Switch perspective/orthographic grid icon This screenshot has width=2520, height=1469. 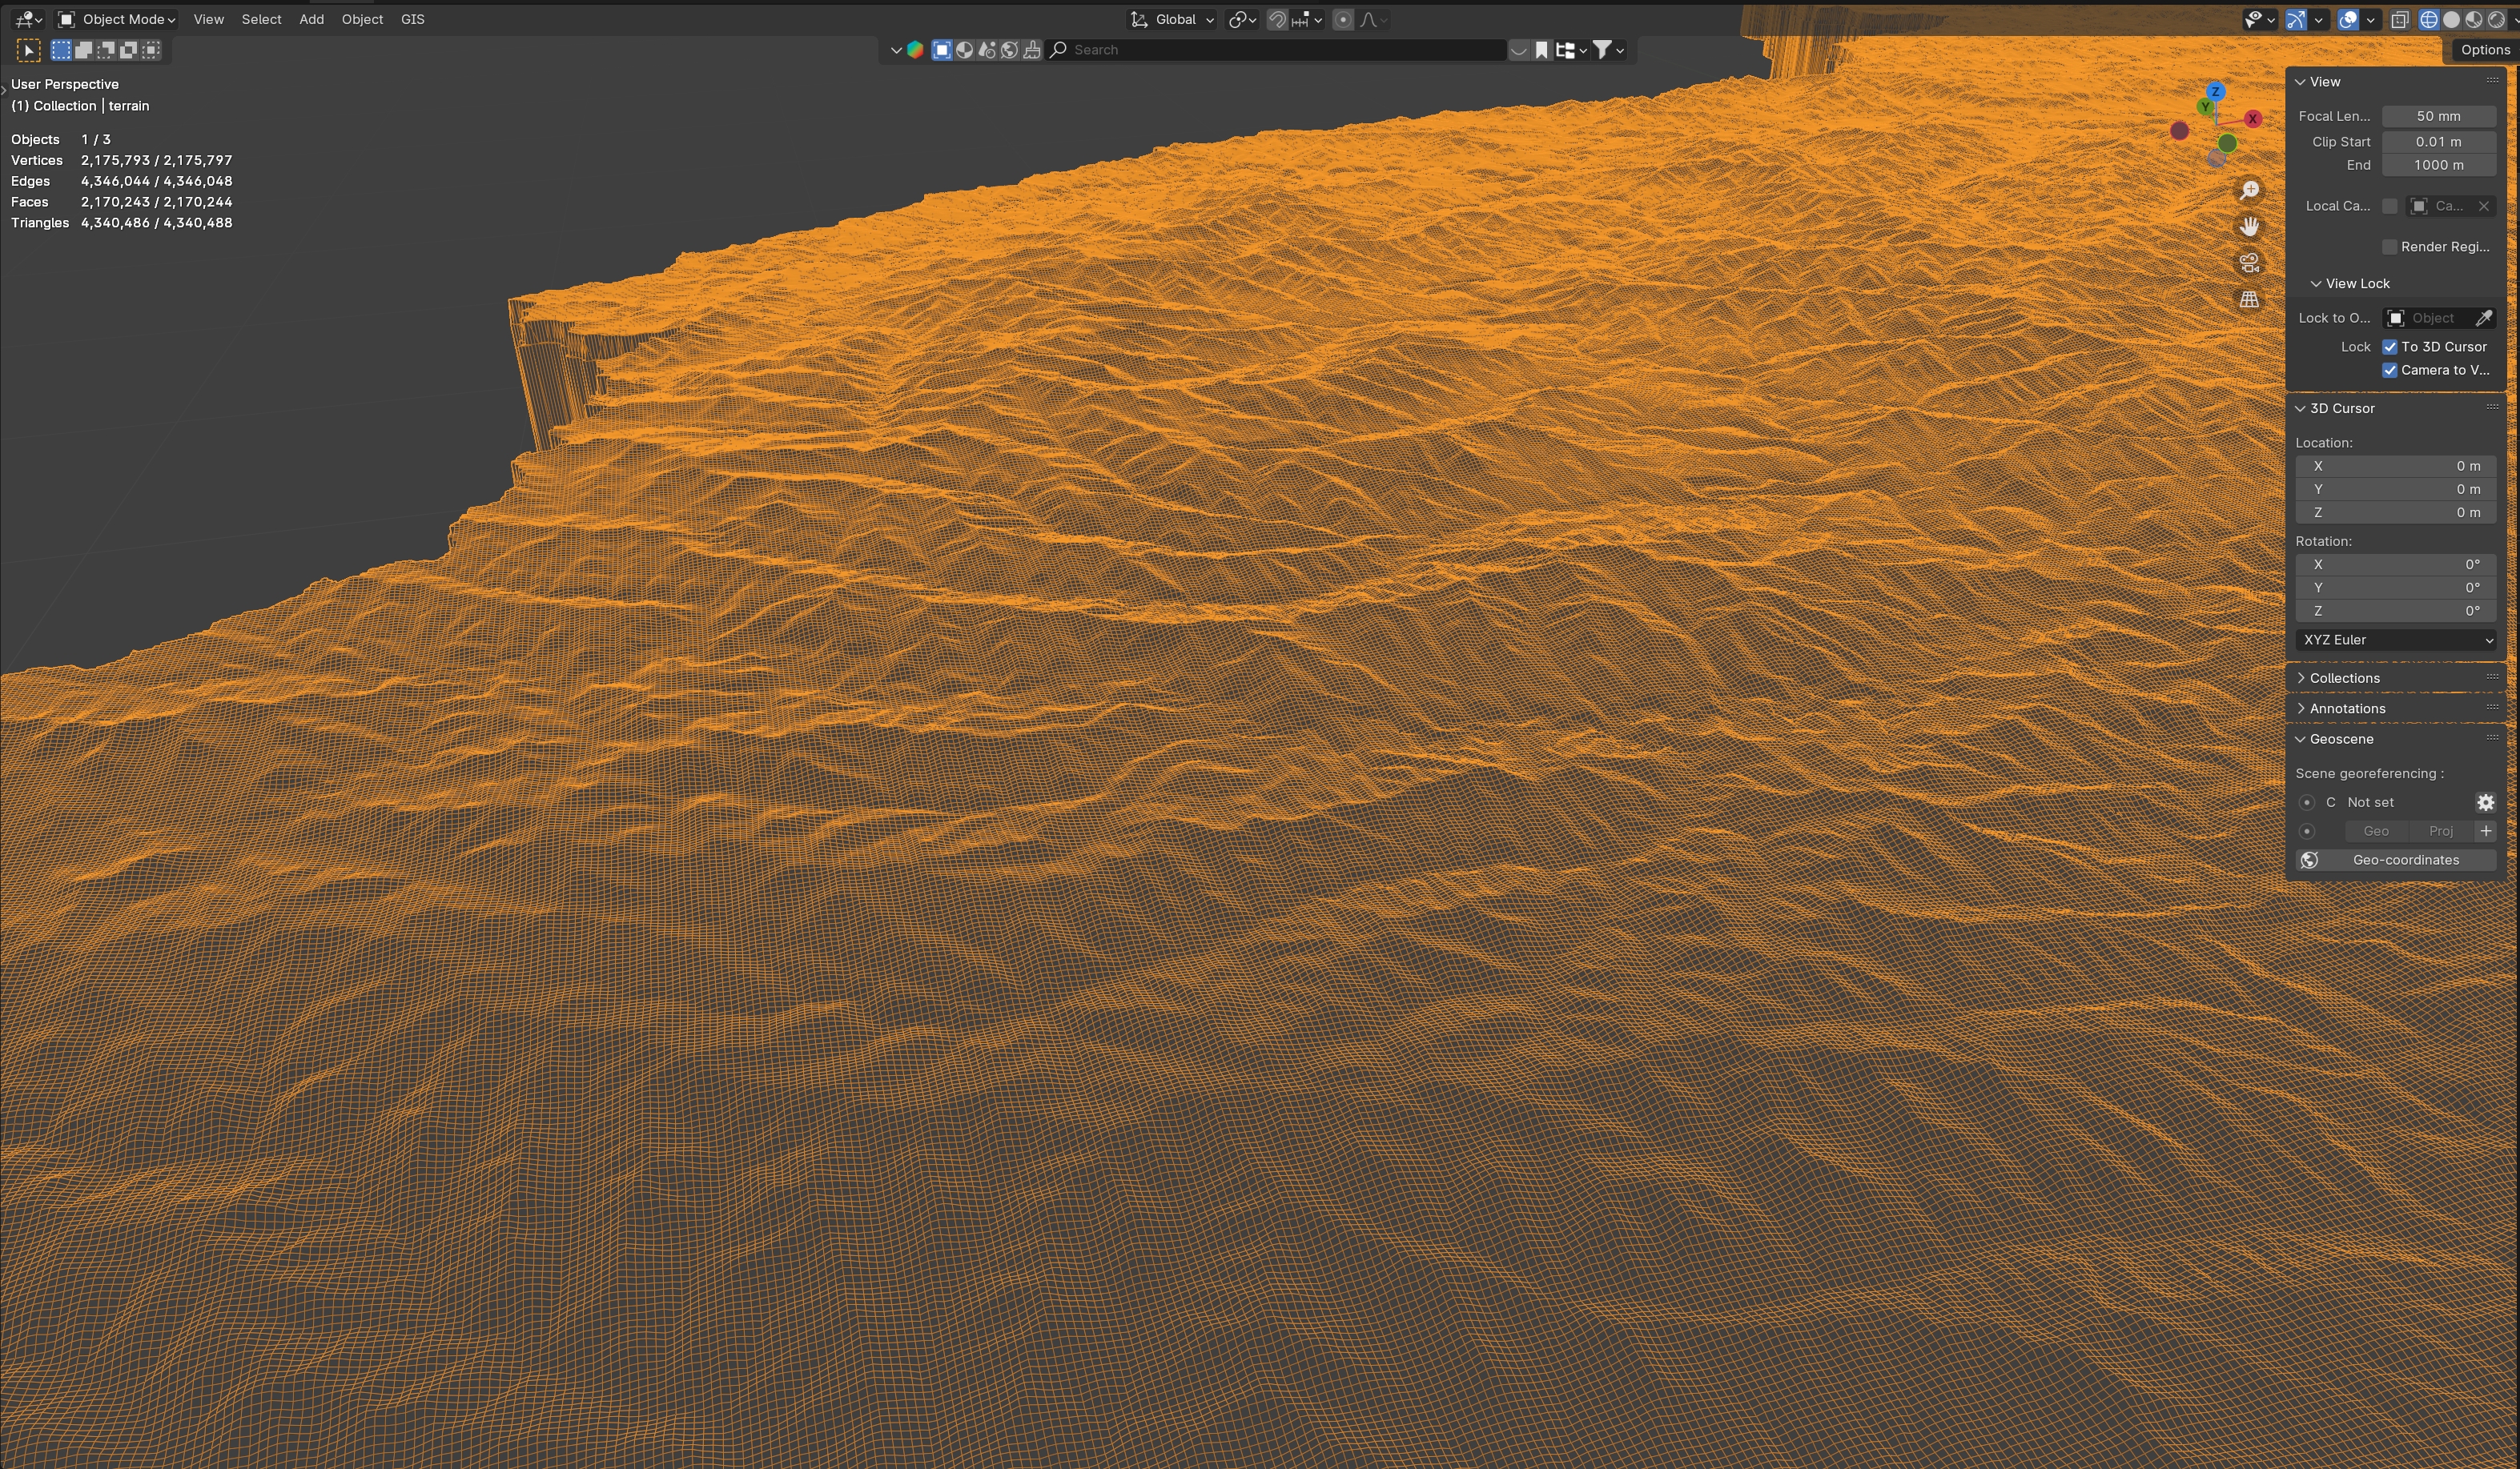tap(2249, 299)
